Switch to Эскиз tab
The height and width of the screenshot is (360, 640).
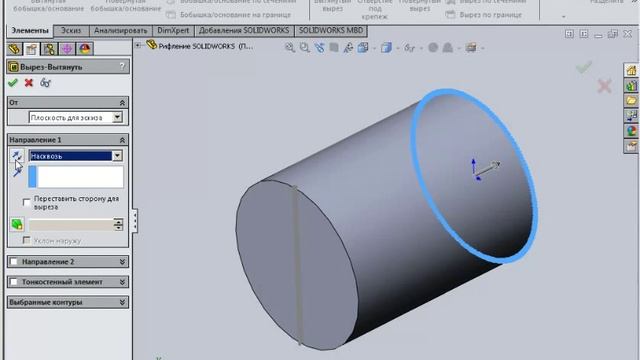pyautogui.click(x=71, y=31)
